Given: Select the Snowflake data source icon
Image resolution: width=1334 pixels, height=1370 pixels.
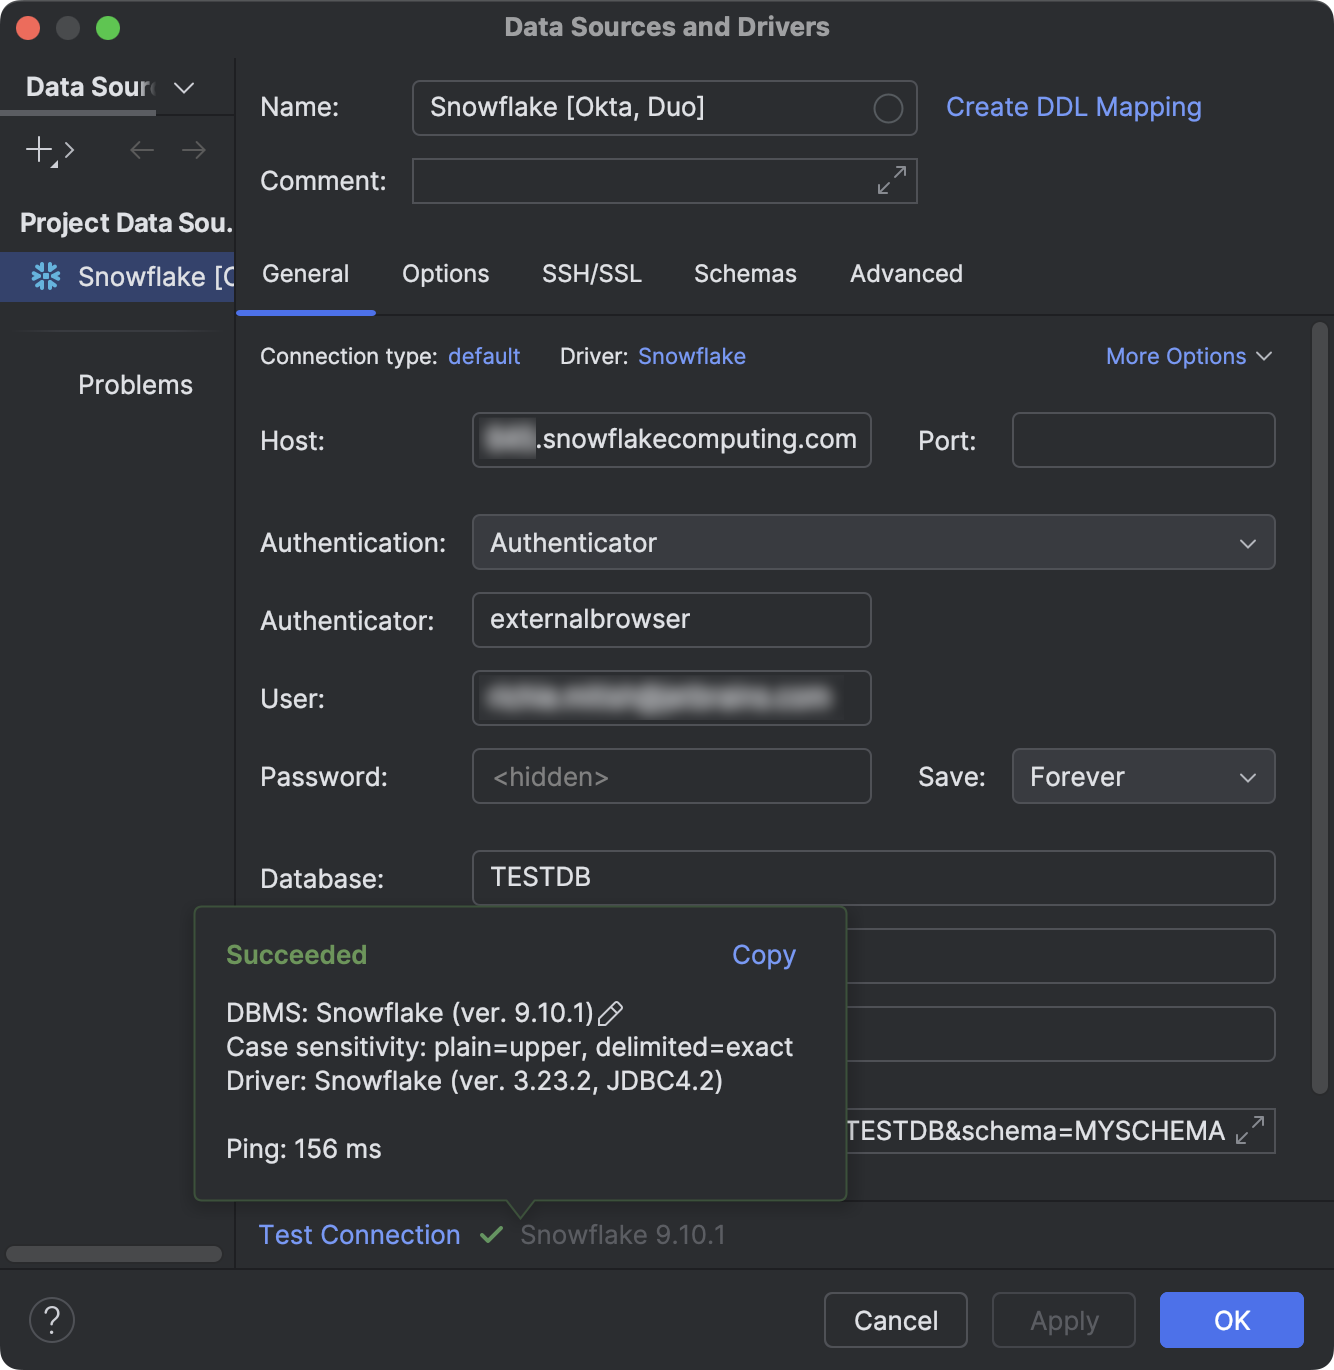Looking at the screenshot, I should (46, 277).
